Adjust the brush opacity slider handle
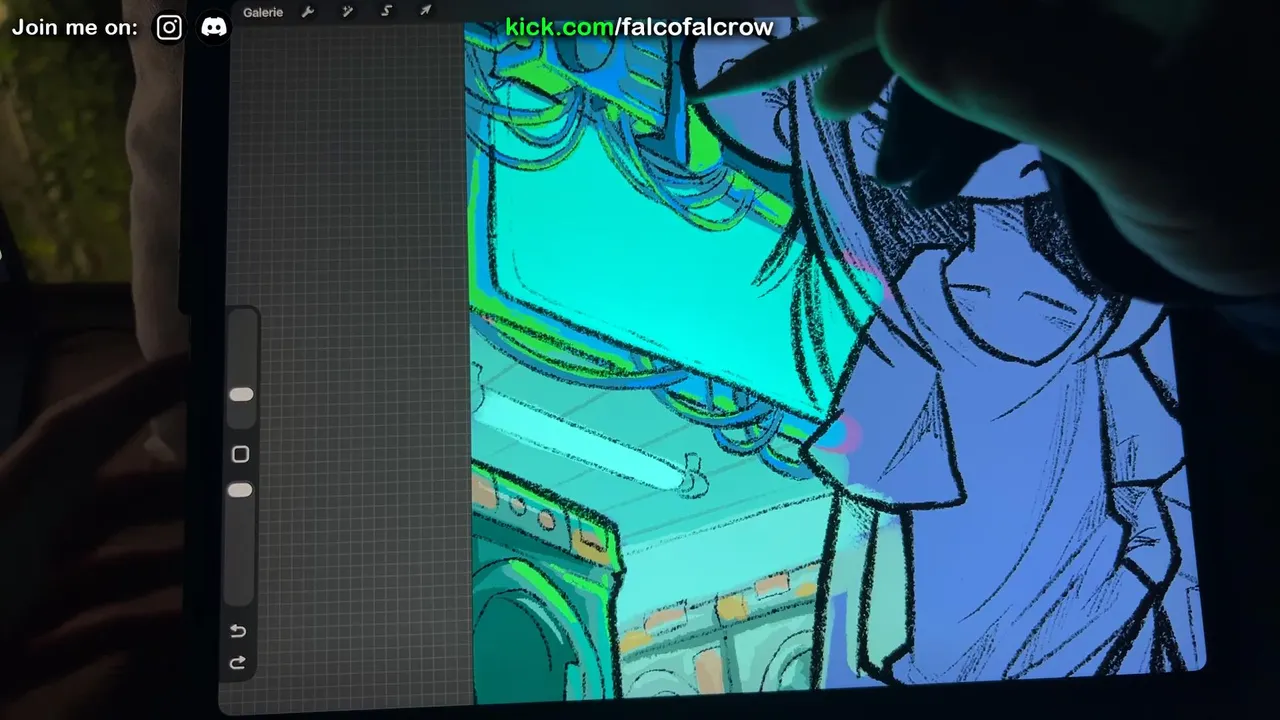The width and height of the screenshot is (1280, 720). point(240,490)
